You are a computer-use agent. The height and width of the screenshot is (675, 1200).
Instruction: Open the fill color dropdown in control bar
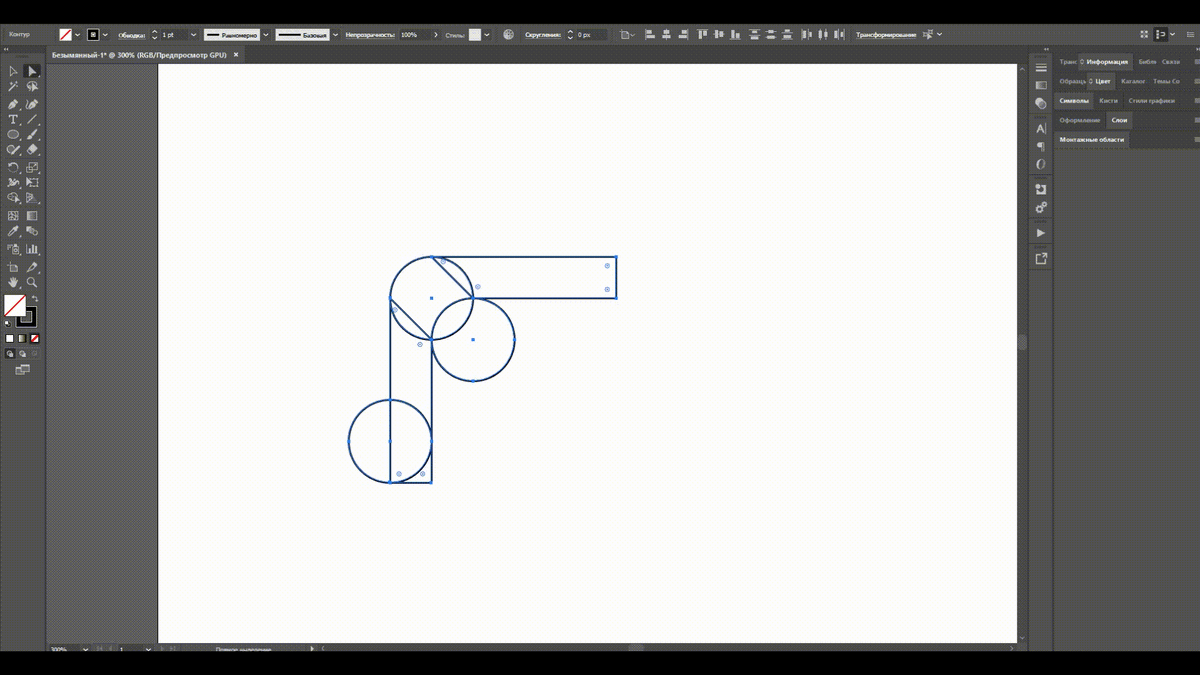77,34
